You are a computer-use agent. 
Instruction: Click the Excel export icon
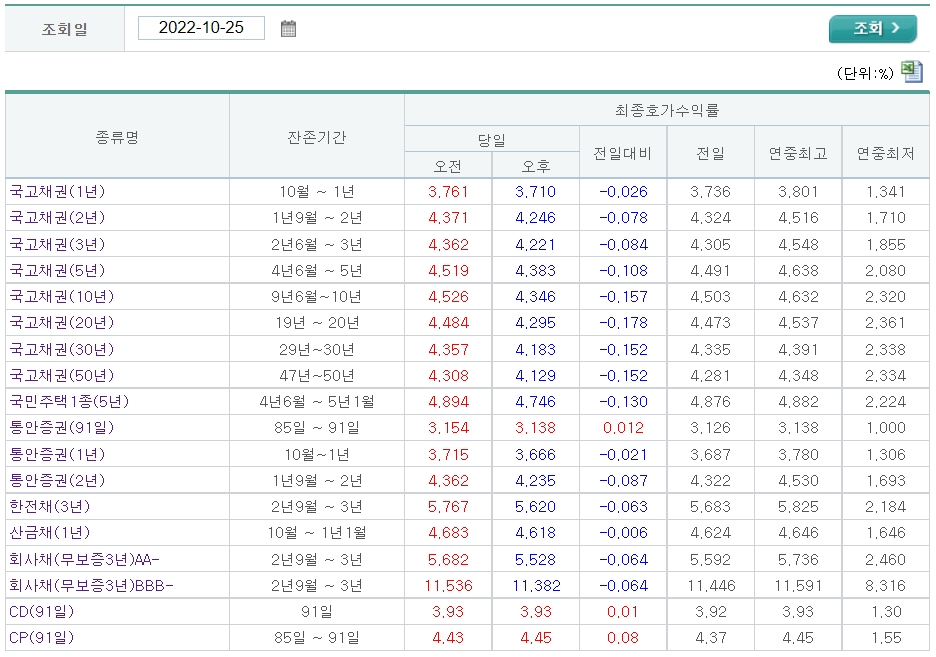[x=912, y=71]
